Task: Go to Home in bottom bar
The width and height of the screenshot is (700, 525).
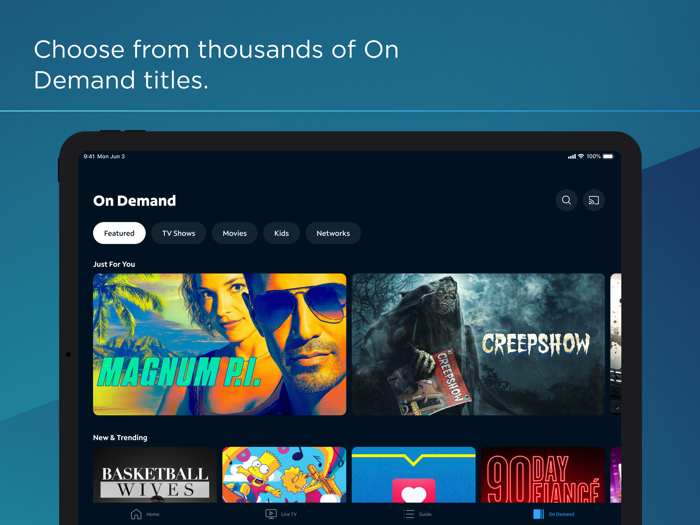Action: (136, 514)
